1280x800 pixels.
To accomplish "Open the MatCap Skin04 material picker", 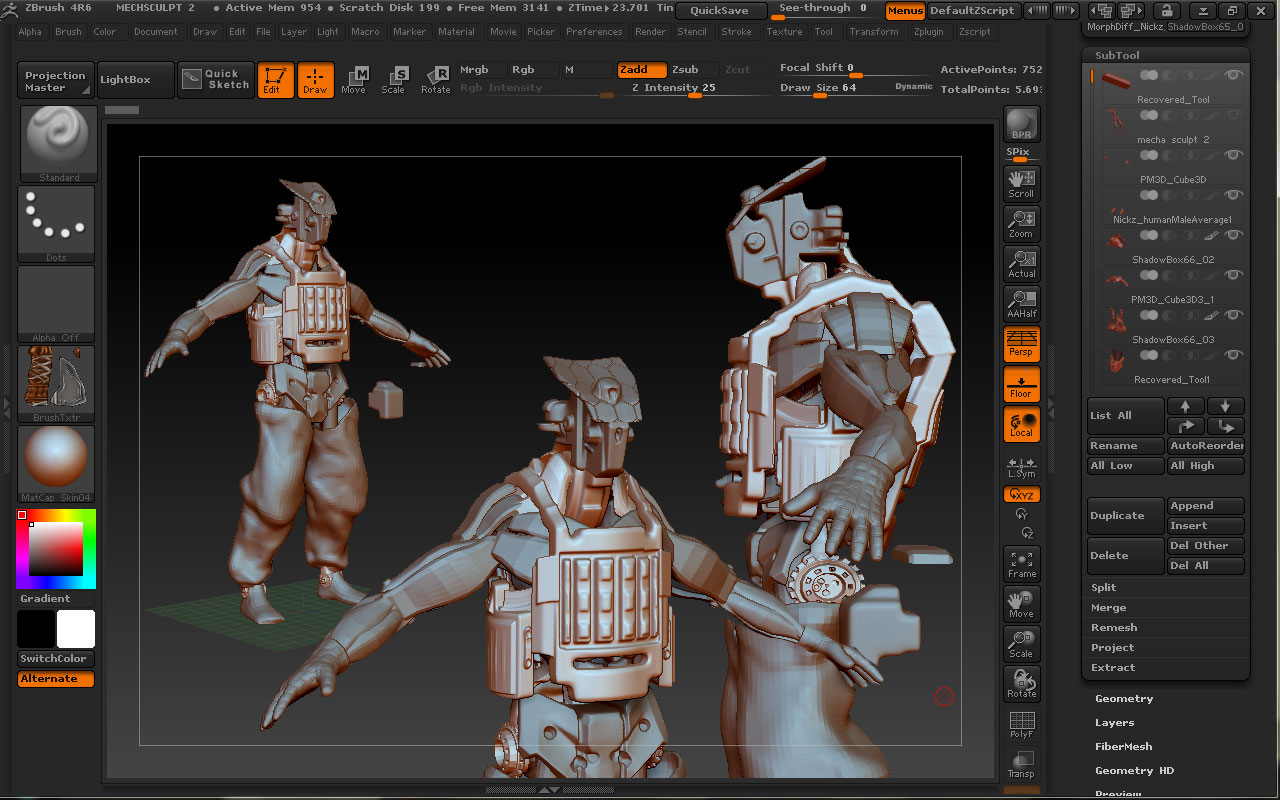I will 57,464.
